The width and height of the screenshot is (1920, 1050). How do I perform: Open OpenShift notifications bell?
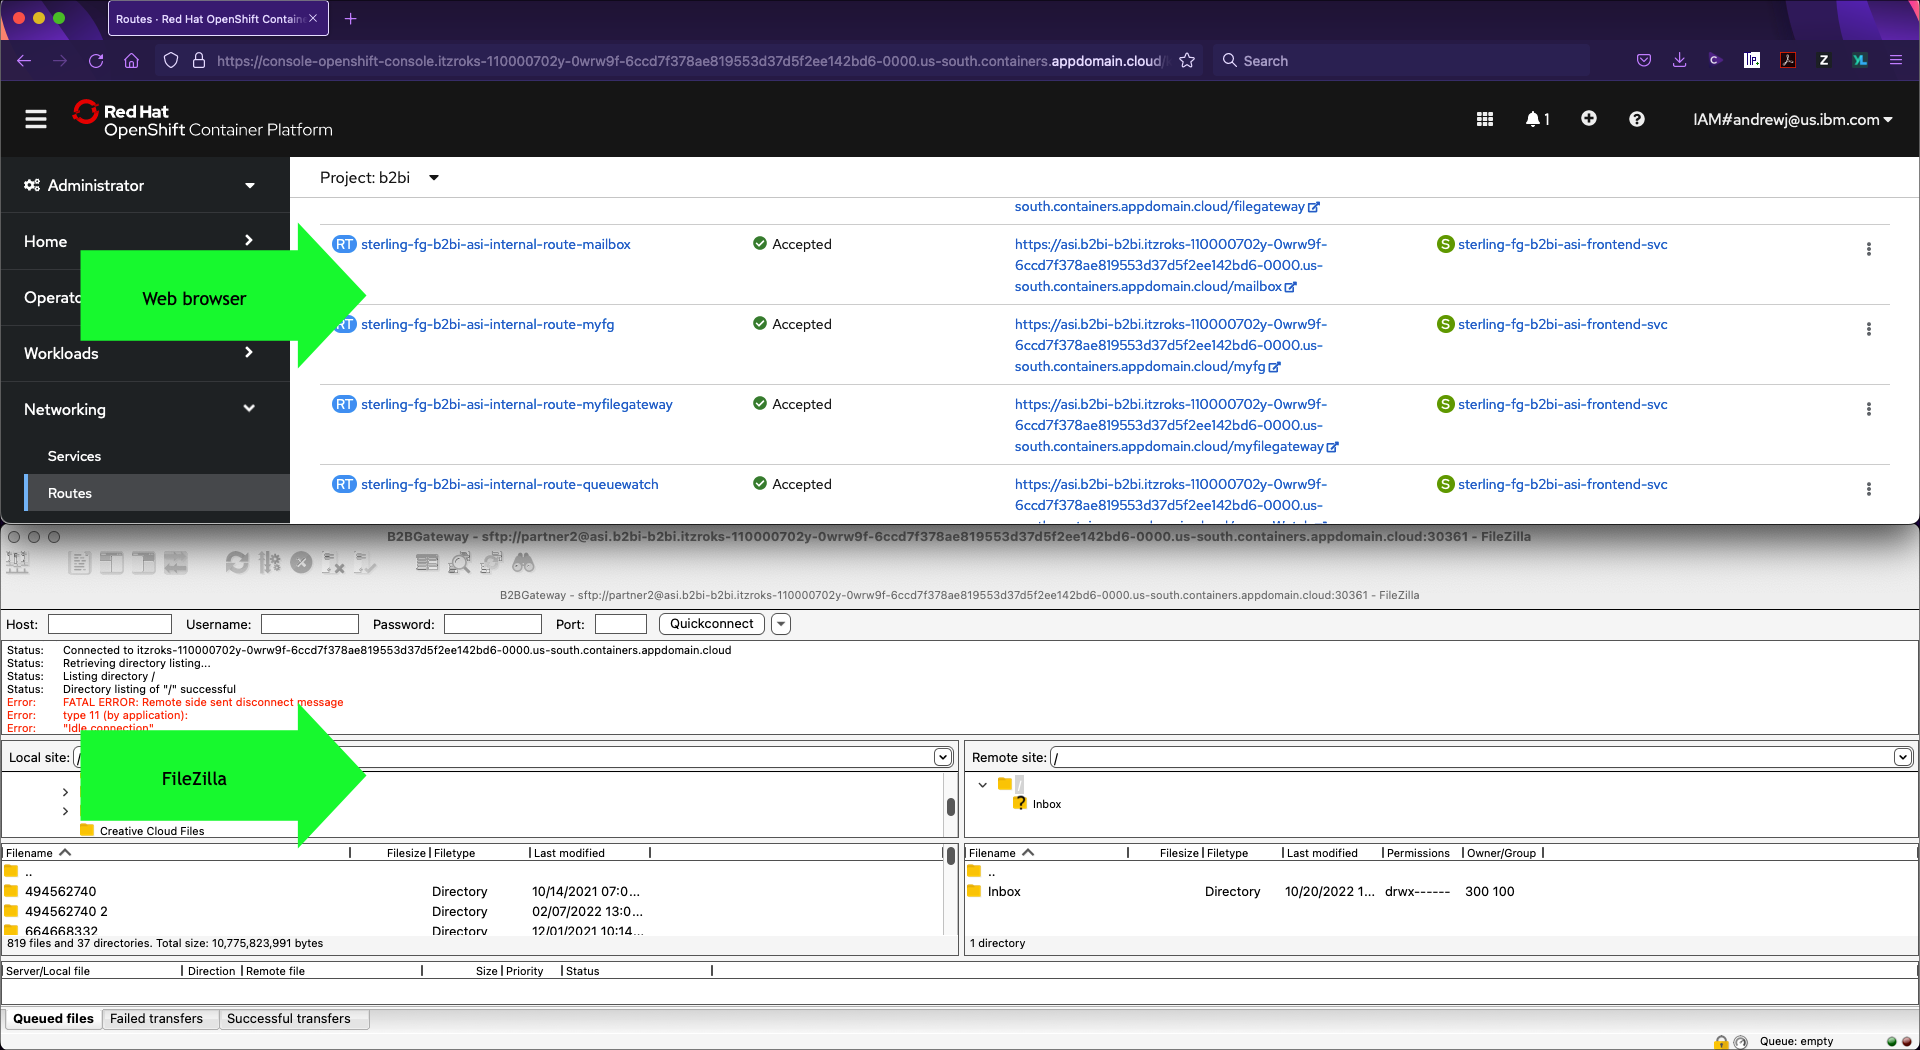click(x=1537, y=119)
